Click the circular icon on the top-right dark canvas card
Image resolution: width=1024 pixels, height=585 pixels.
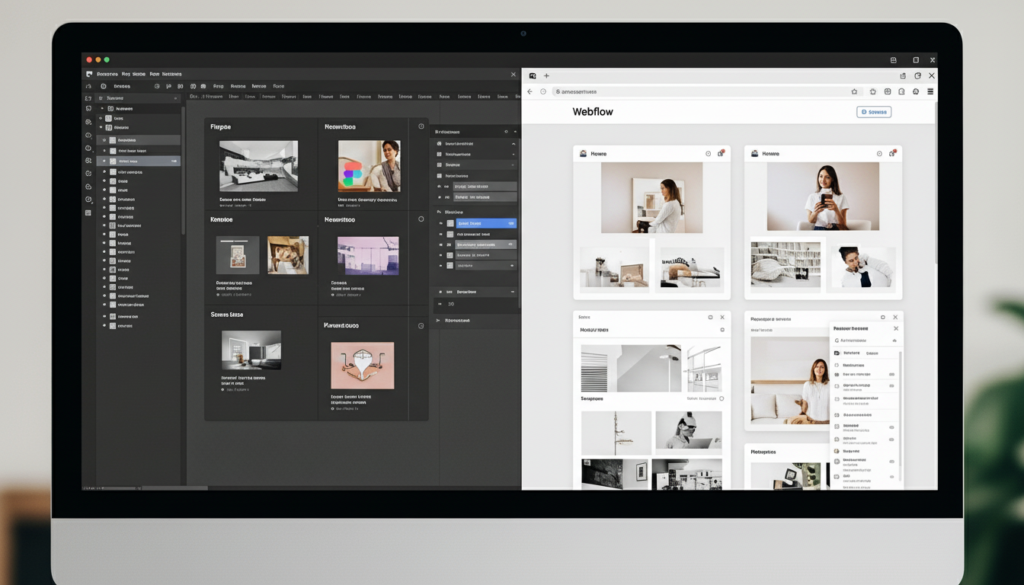421,127
